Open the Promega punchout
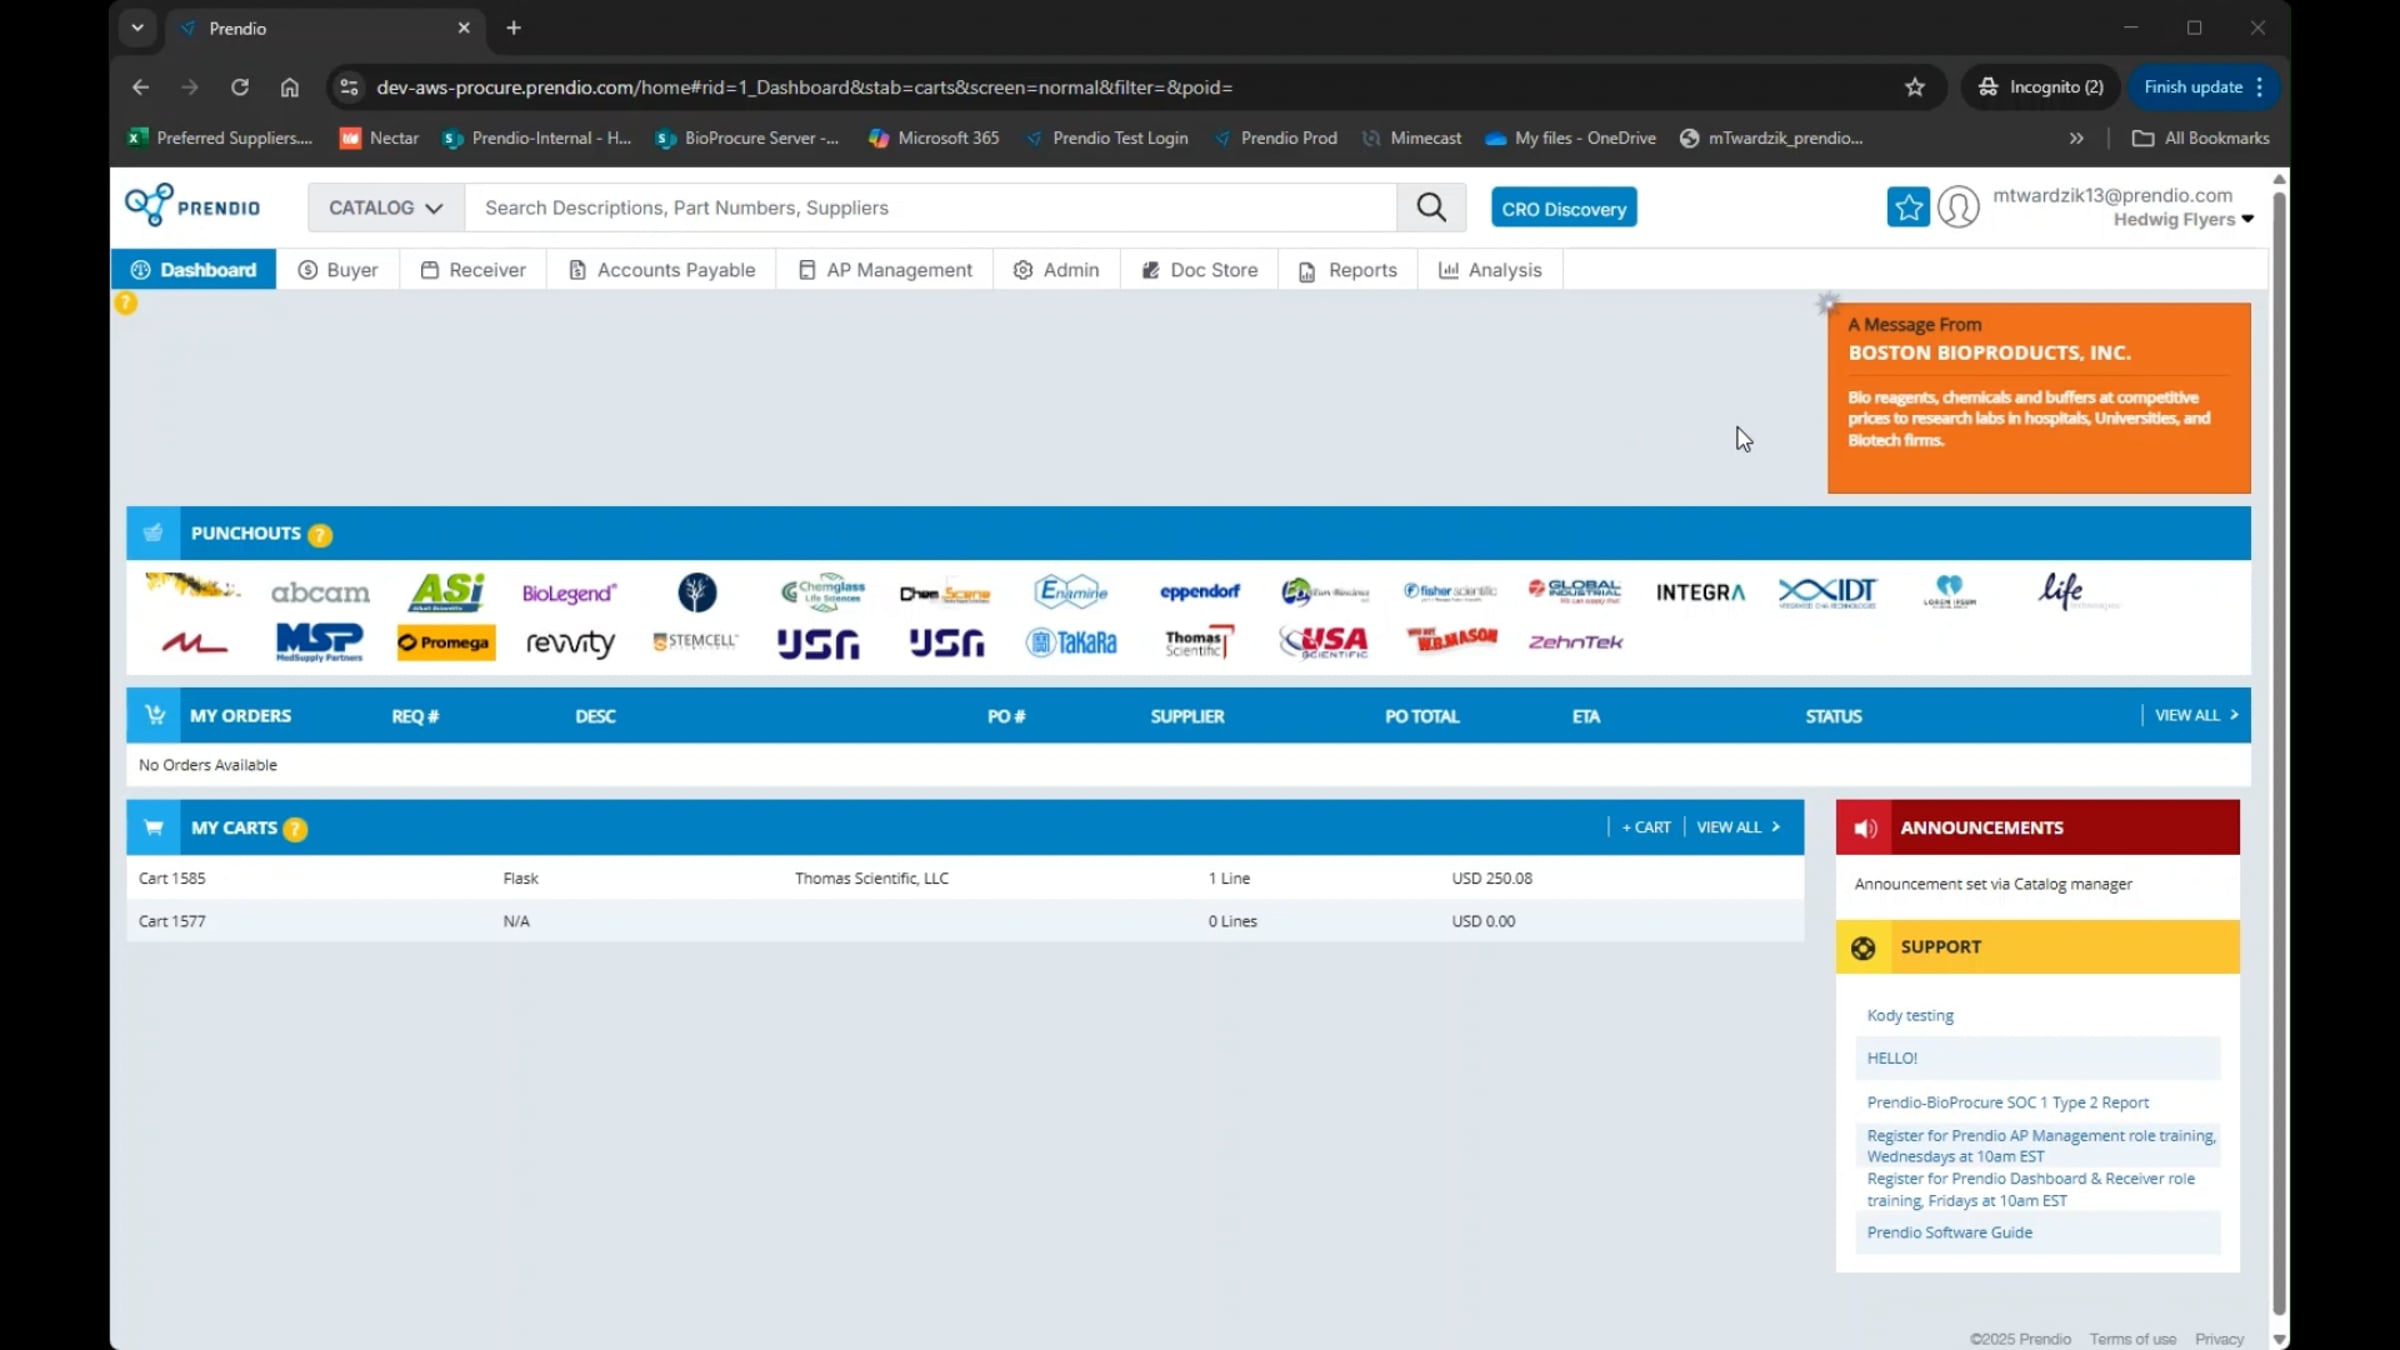 [446, 642]
